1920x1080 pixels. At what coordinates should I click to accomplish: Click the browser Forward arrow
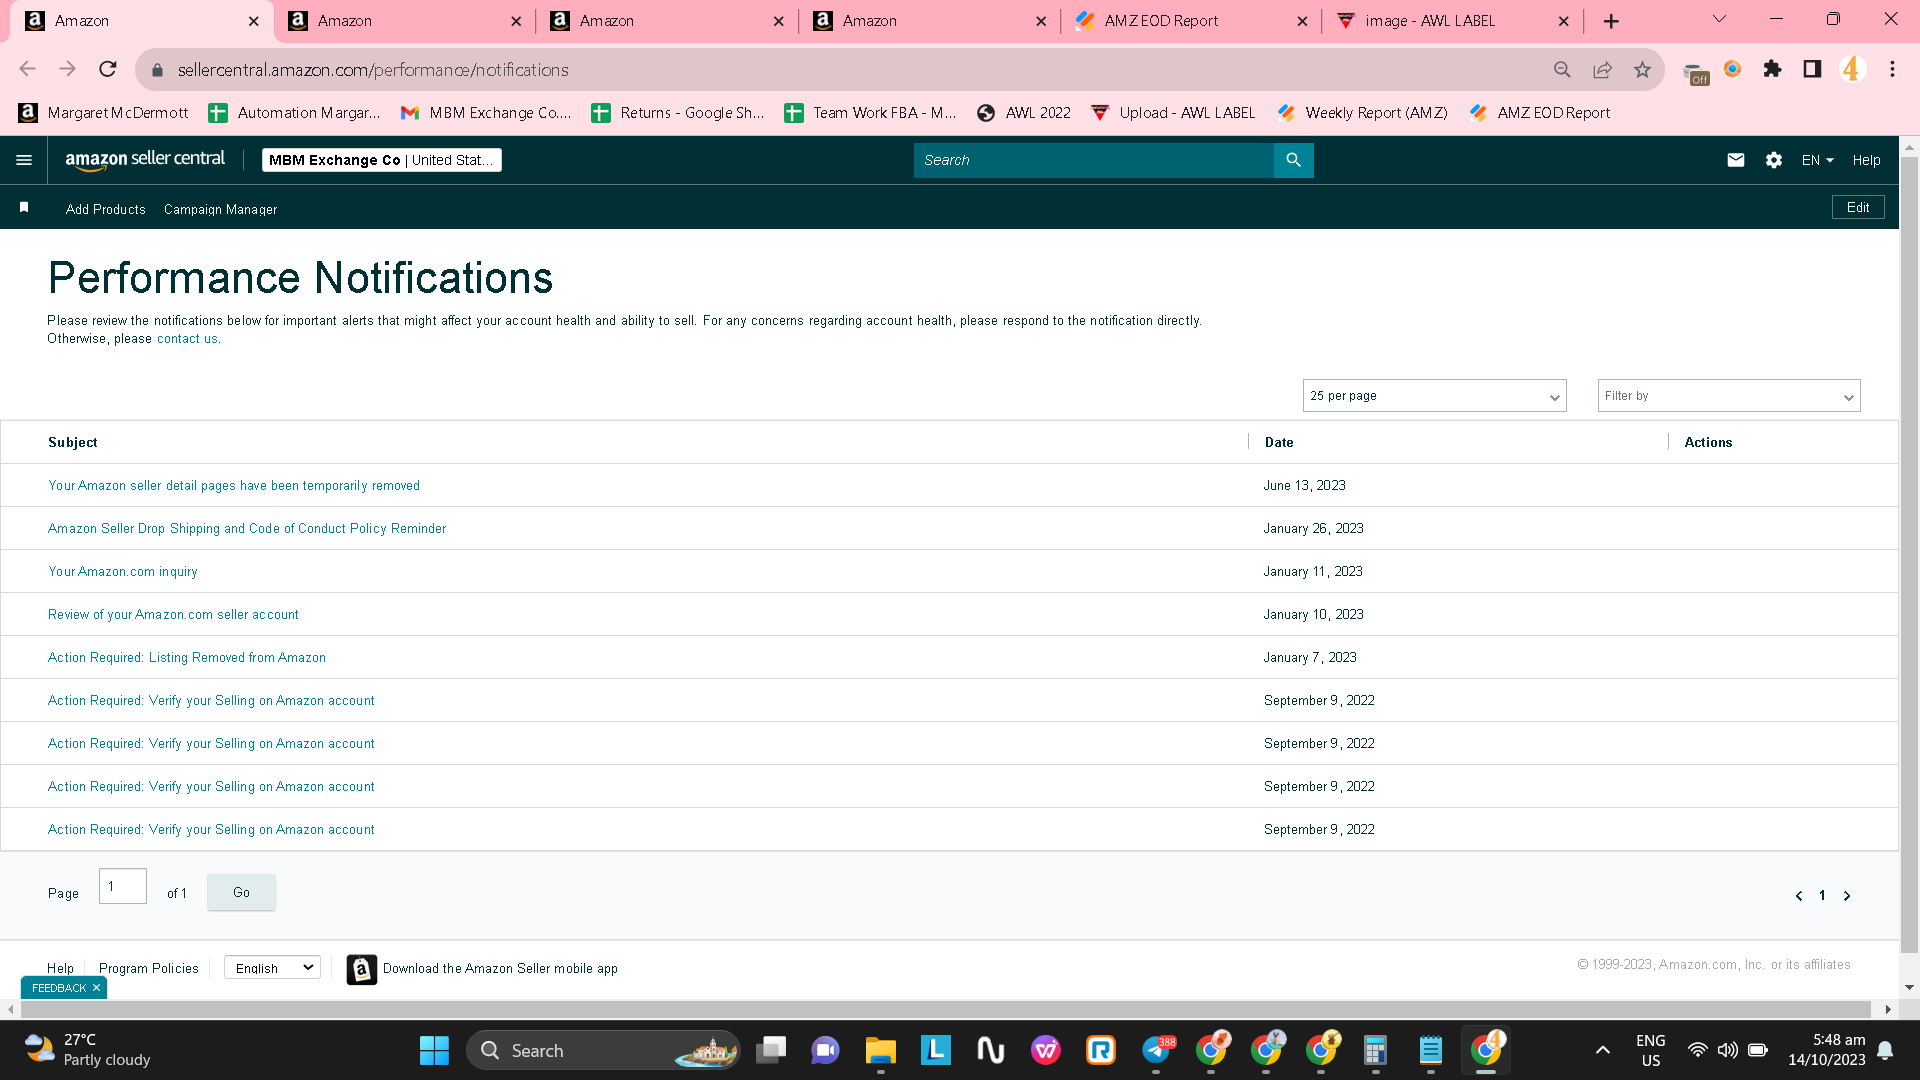(x=67, y=69)
